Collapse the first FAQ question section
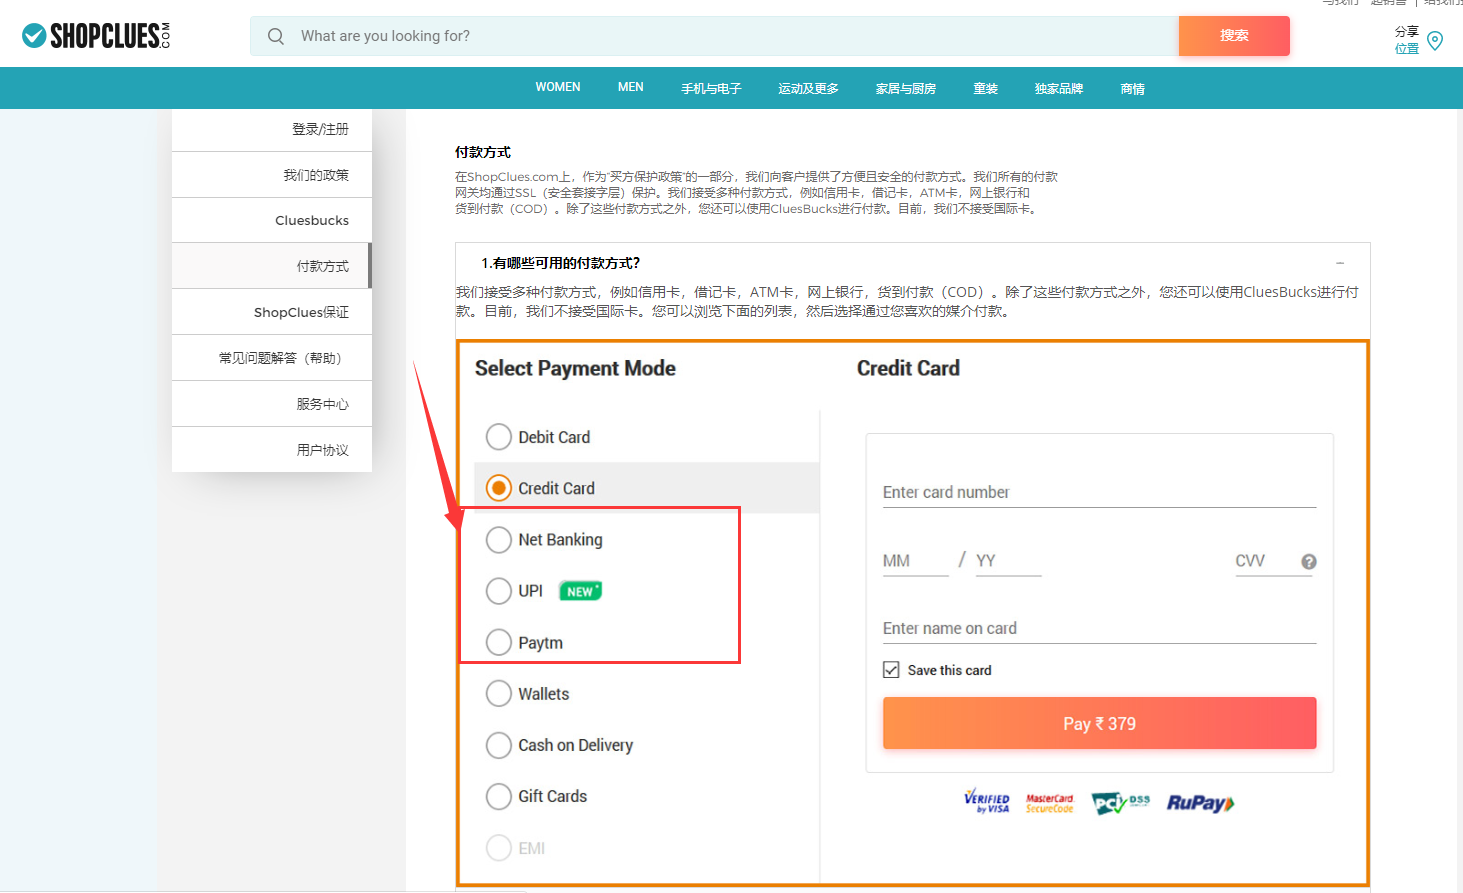The height and width of the screenshot is (893, 1463). pos(1340,263)
